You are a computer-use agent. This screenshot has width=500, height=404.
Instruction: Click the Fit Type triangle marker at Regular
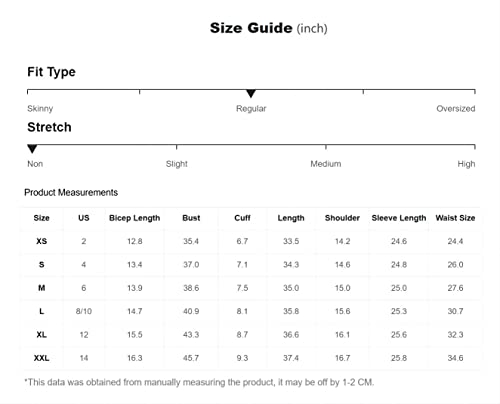click(x=251, y=94)
